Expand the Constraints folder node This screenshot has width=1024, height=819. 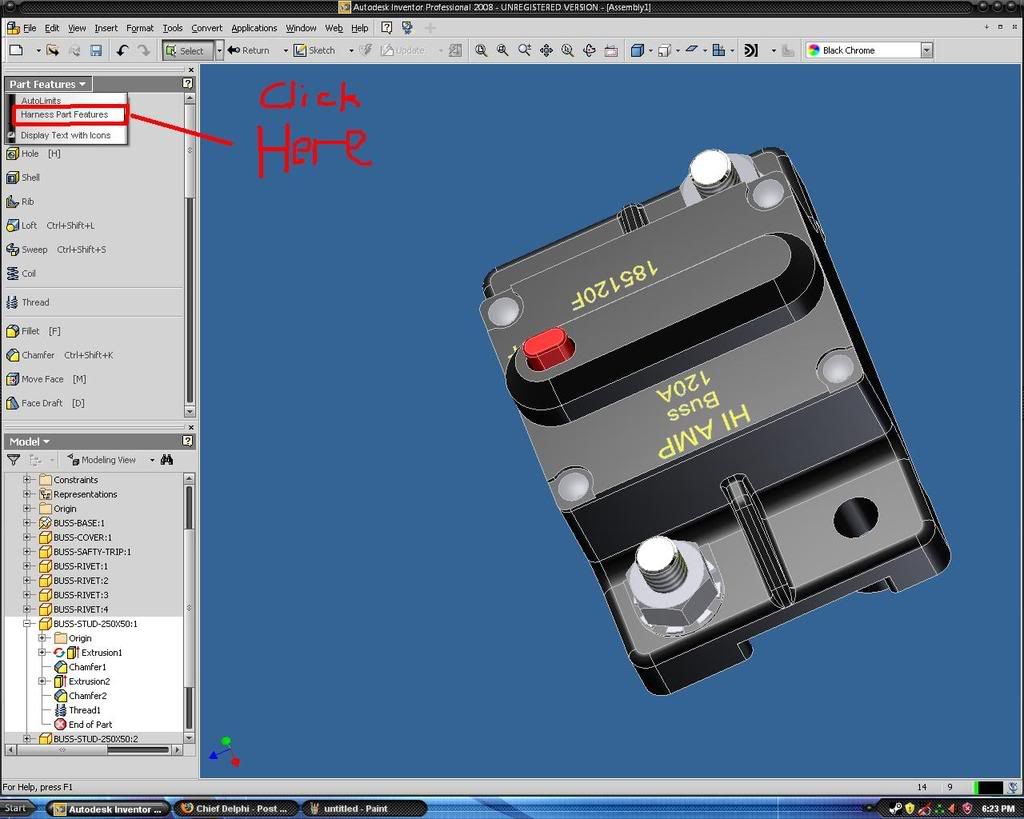[27, 479]
